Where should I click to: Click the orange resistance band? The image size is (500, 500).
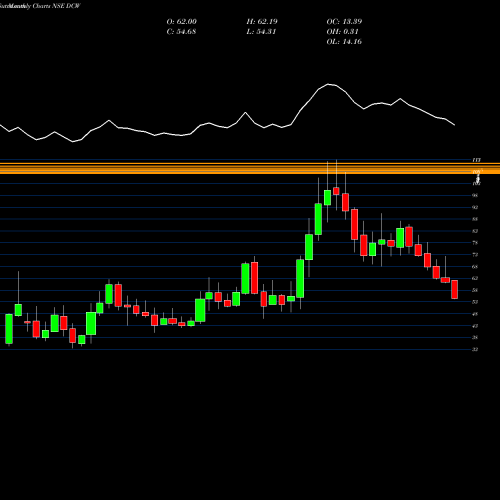[x=250, y=168]
